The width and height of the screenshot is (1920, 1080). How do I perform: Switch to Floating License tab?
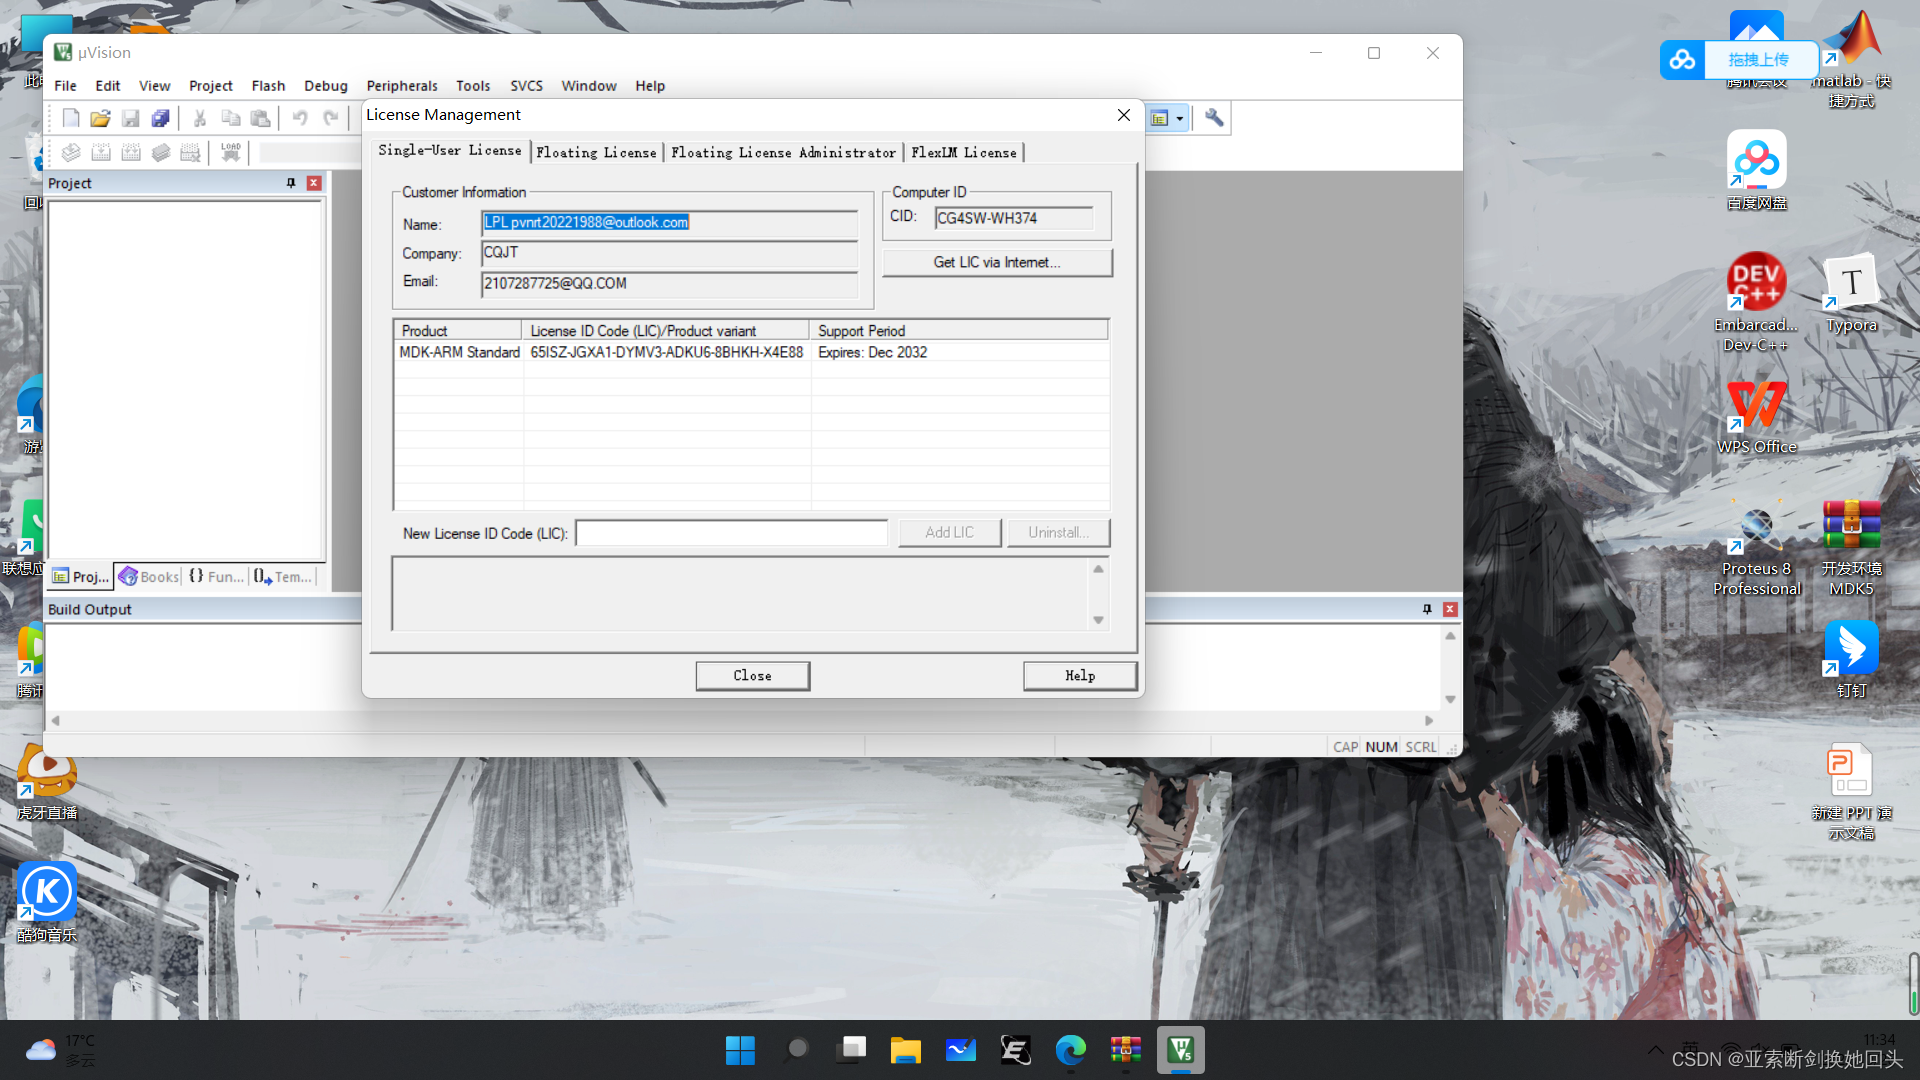click(x=596, y=152)
